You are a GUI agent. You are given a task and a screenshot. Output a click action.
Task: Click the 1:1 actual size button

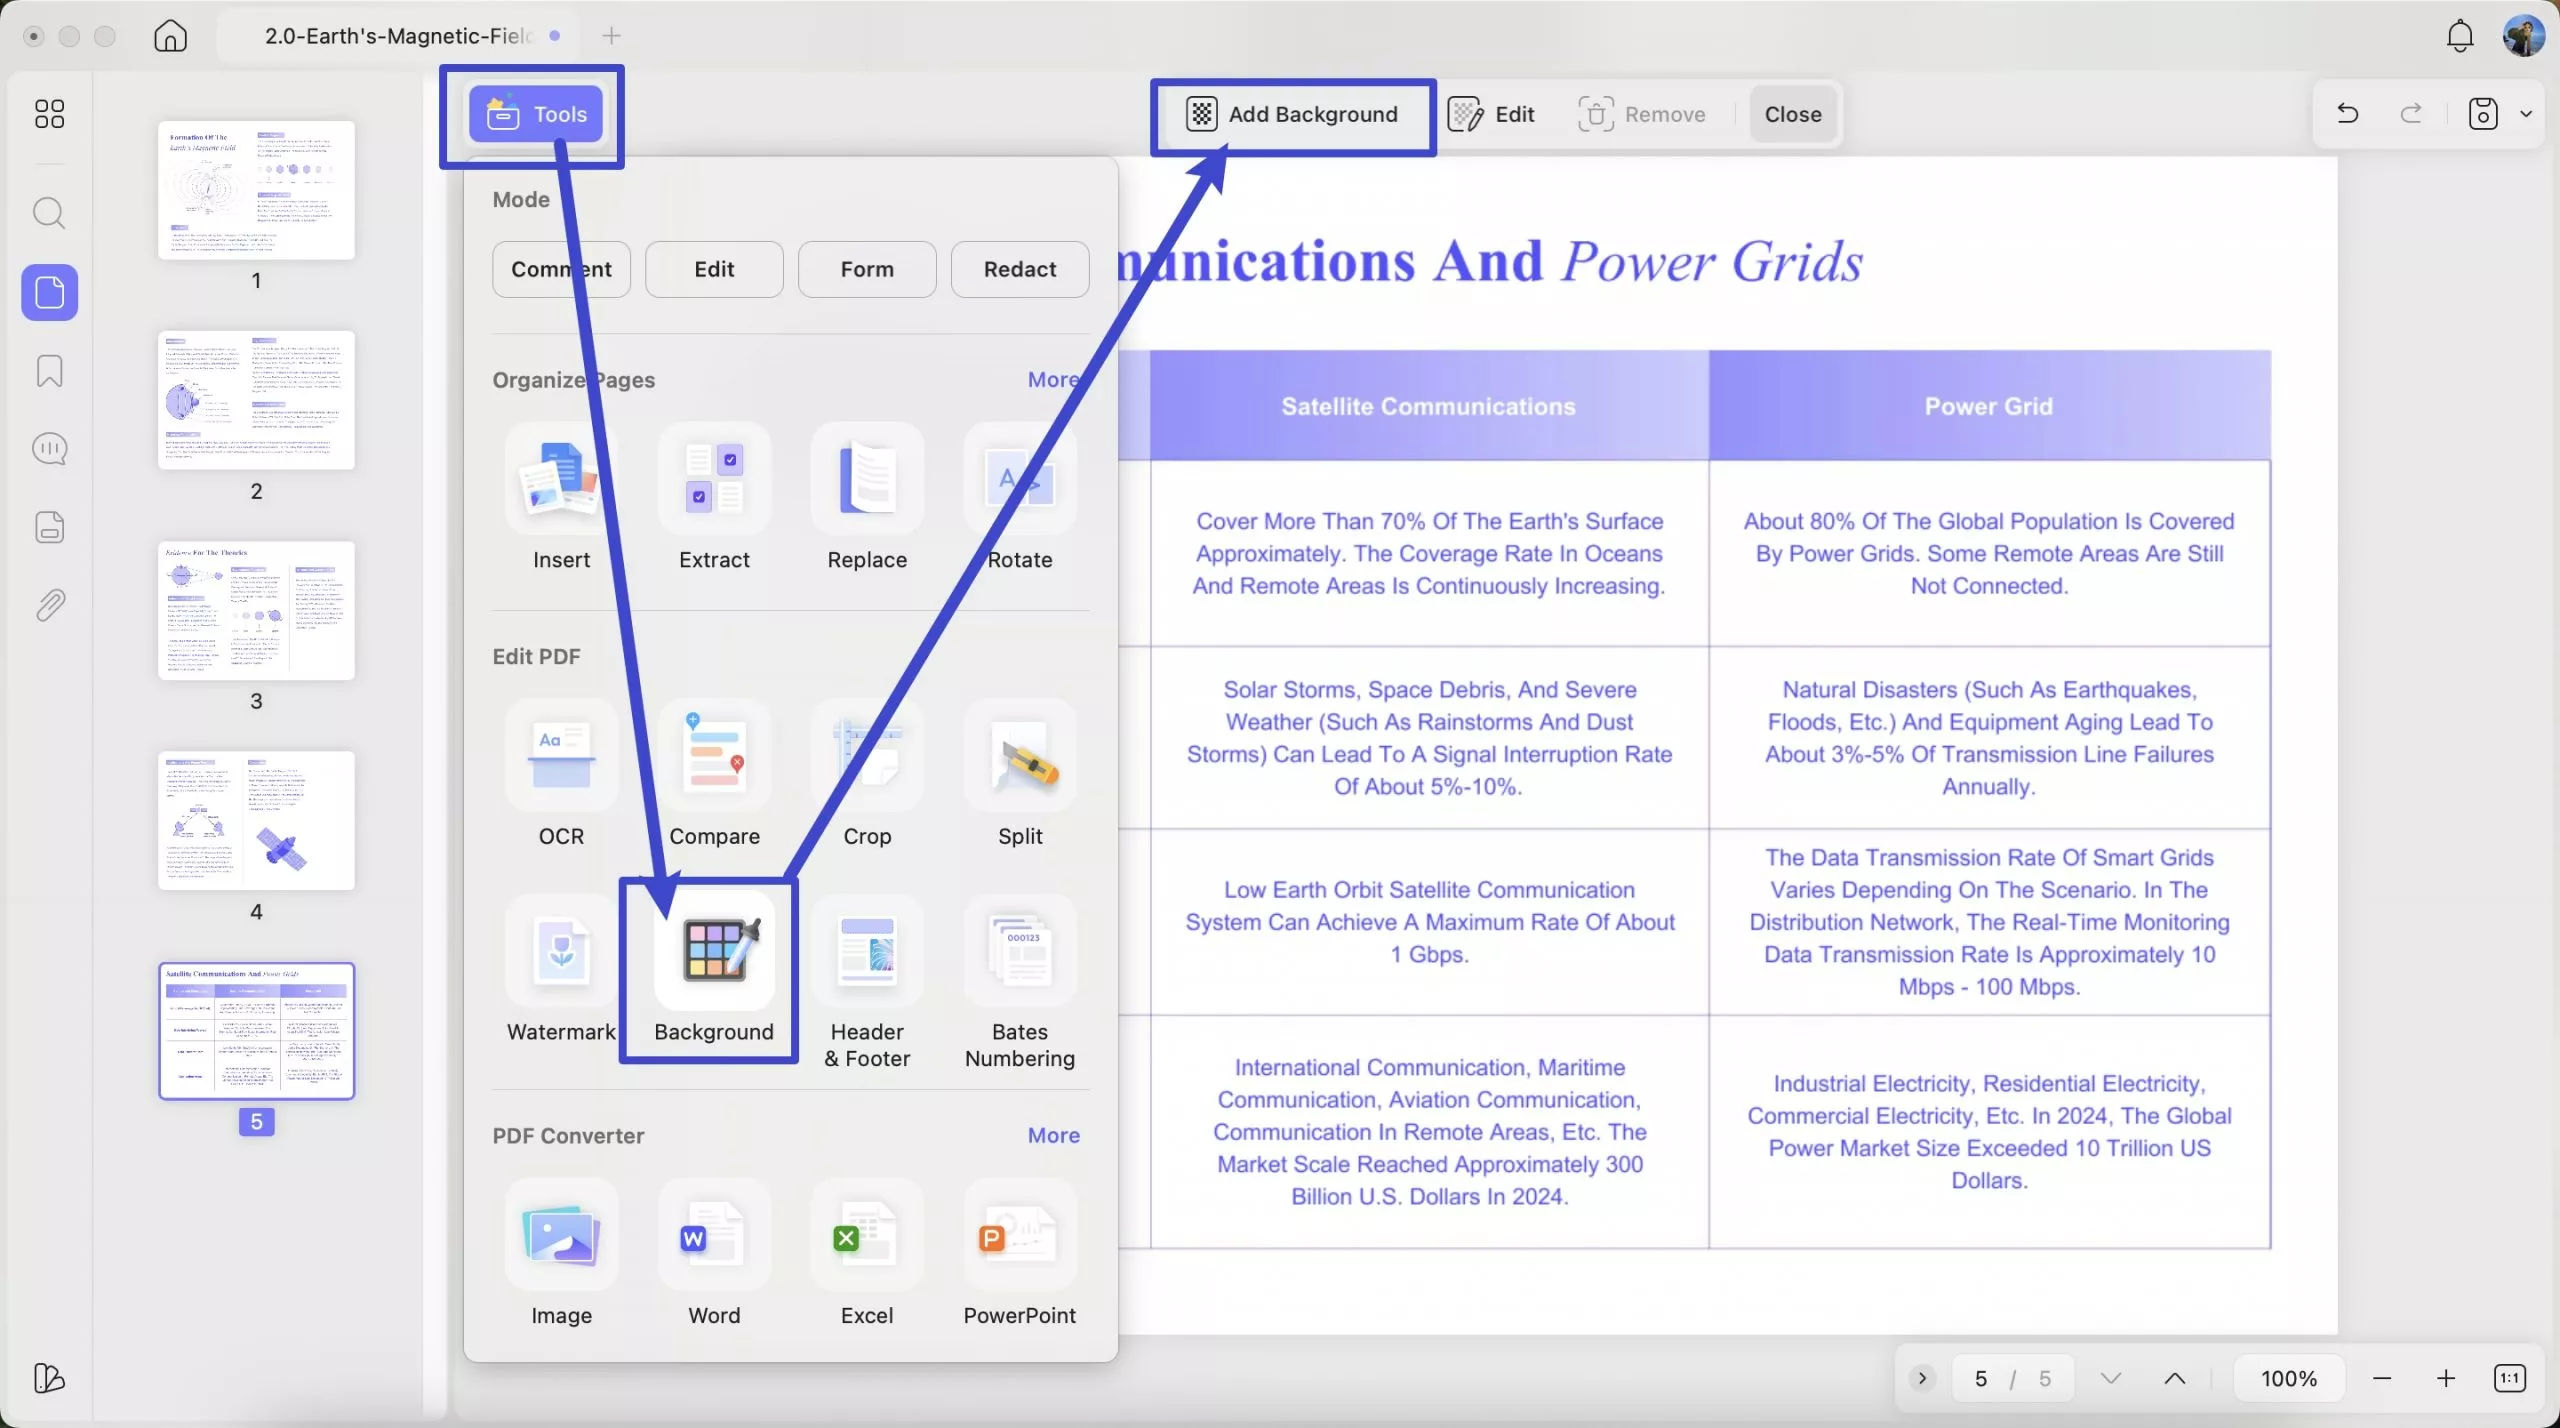[x=2510, y=1379]
